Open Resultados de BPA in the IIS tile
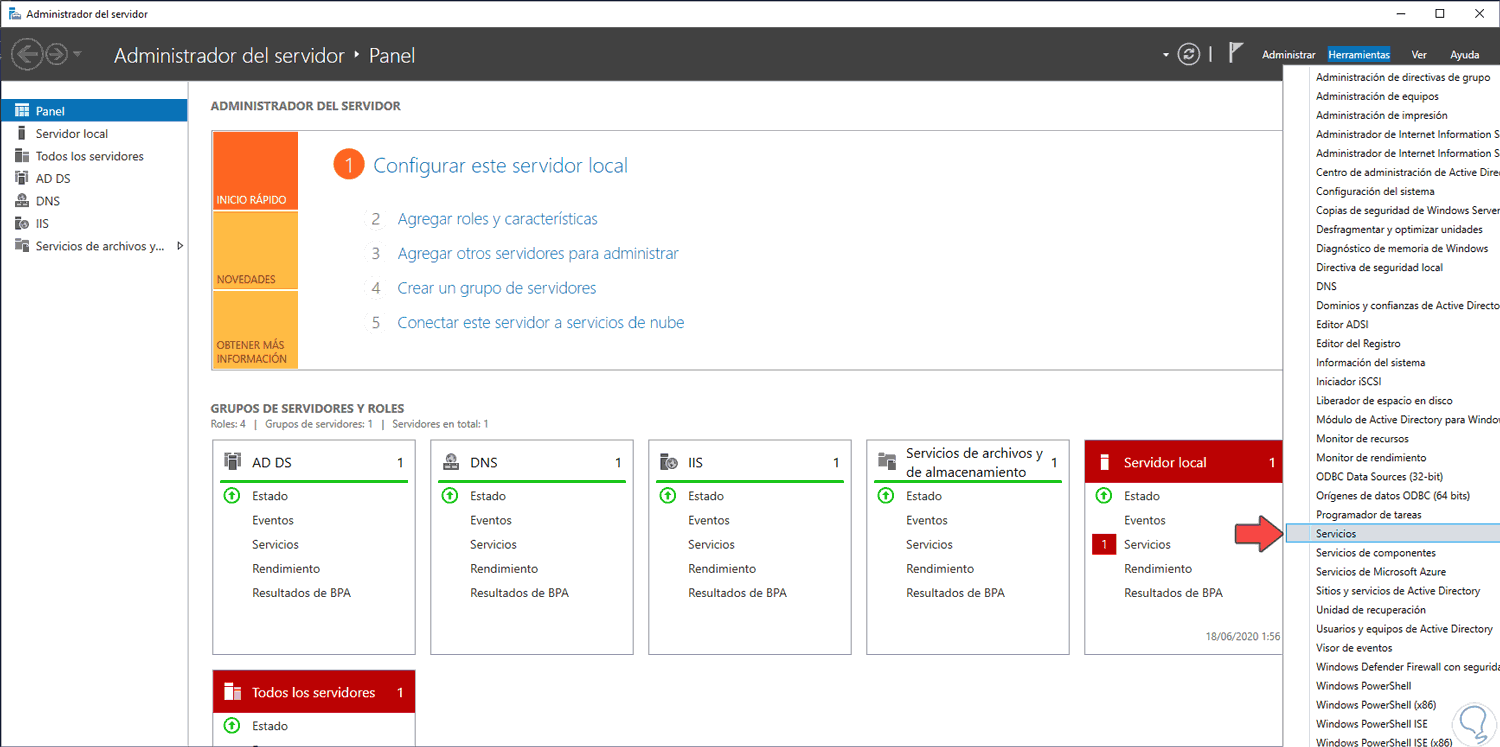Screen dimensions: 1500x747 point(737,593)
